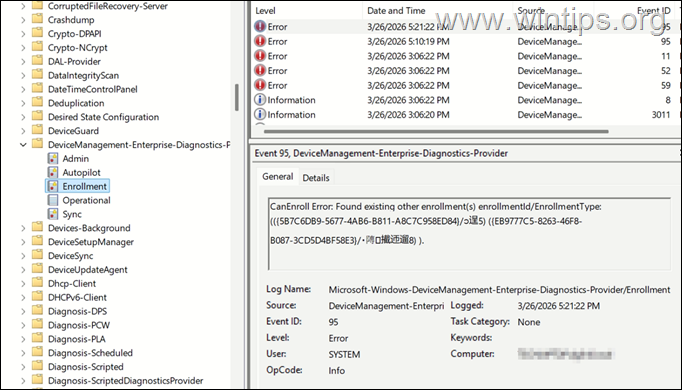Select the Diagnosis-ScriptedDiagnosticsProvider folder

pos(125,381)
